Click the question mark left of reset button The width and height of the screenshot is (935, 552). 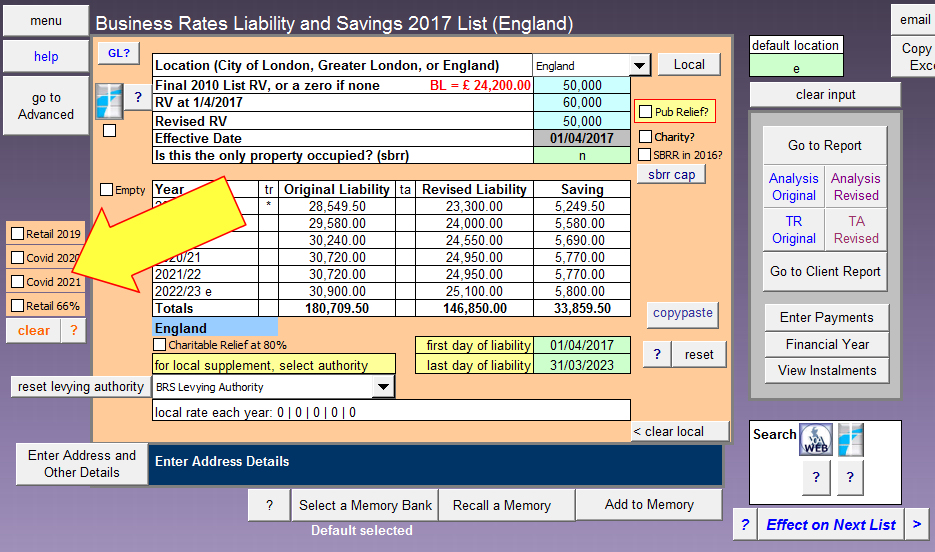[x=656, y=355]
